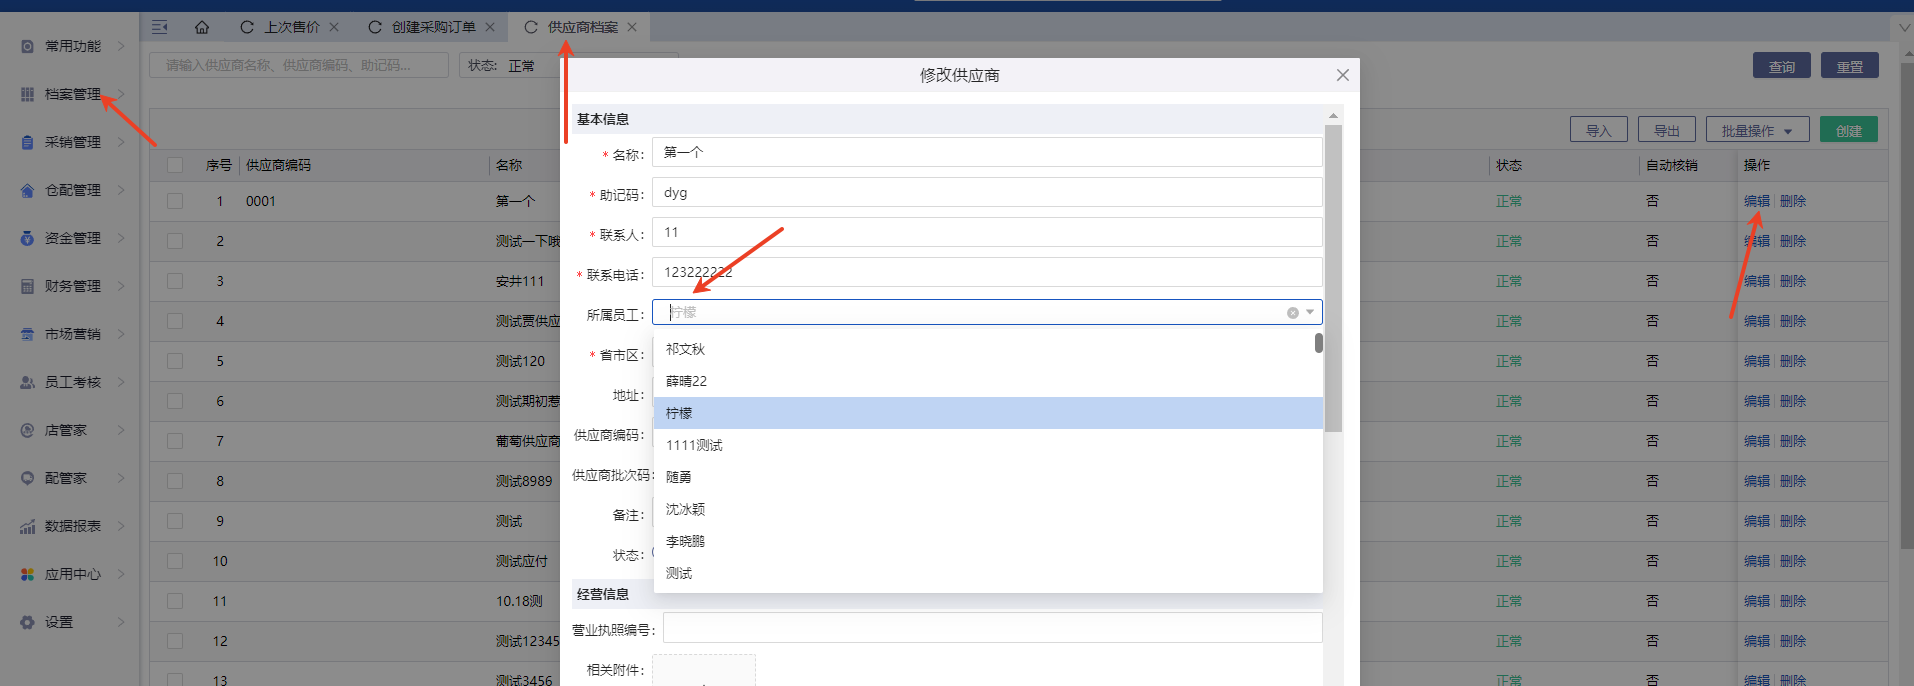Open the 批量操作 dropdown
The width and height of the screenshot is (1914, 686).
(1757, 130)
